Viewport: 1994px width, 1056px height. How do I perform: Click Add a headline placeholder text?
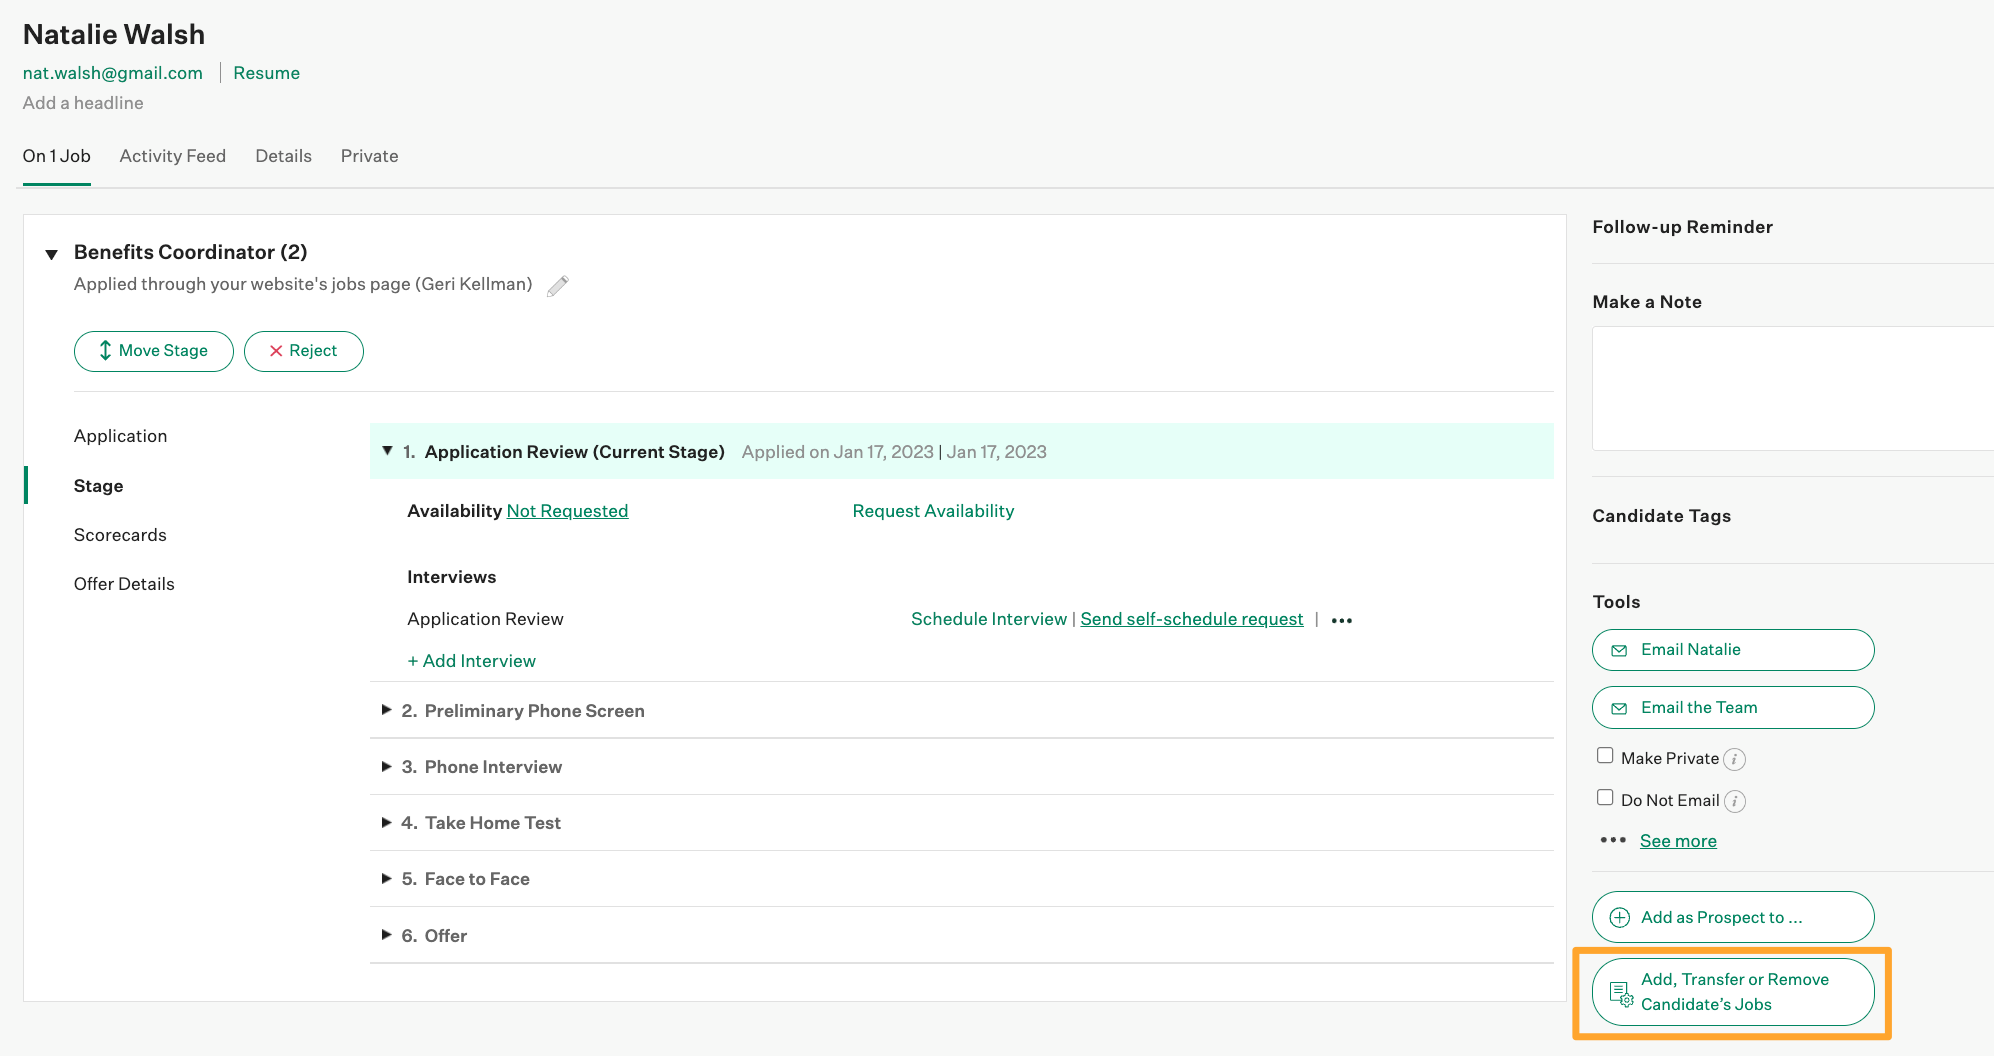[x=83, y=103]
